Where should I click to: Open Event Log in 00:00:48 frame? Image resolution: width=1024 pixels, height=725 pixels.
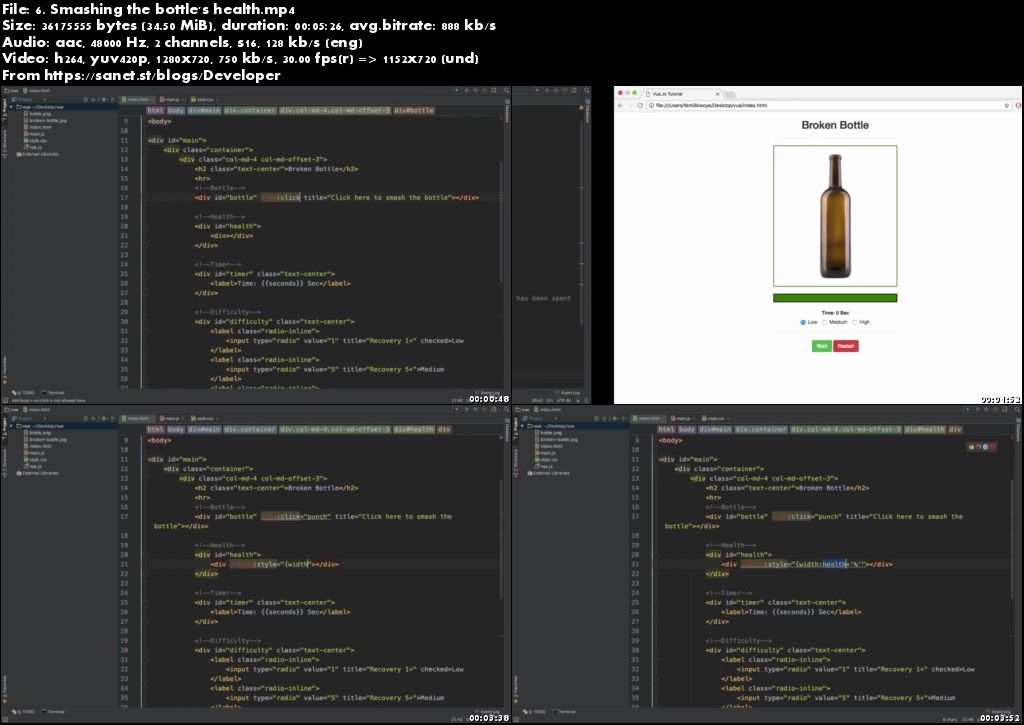489,392
